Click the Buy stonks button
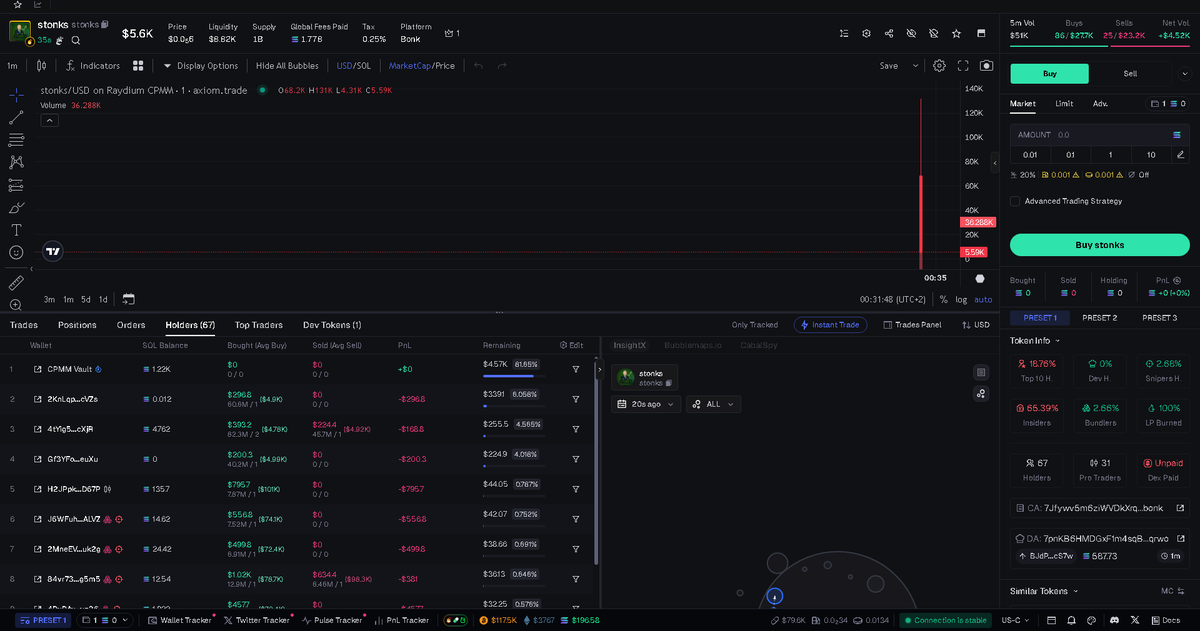The image size is (1200, 631). 1099,245
